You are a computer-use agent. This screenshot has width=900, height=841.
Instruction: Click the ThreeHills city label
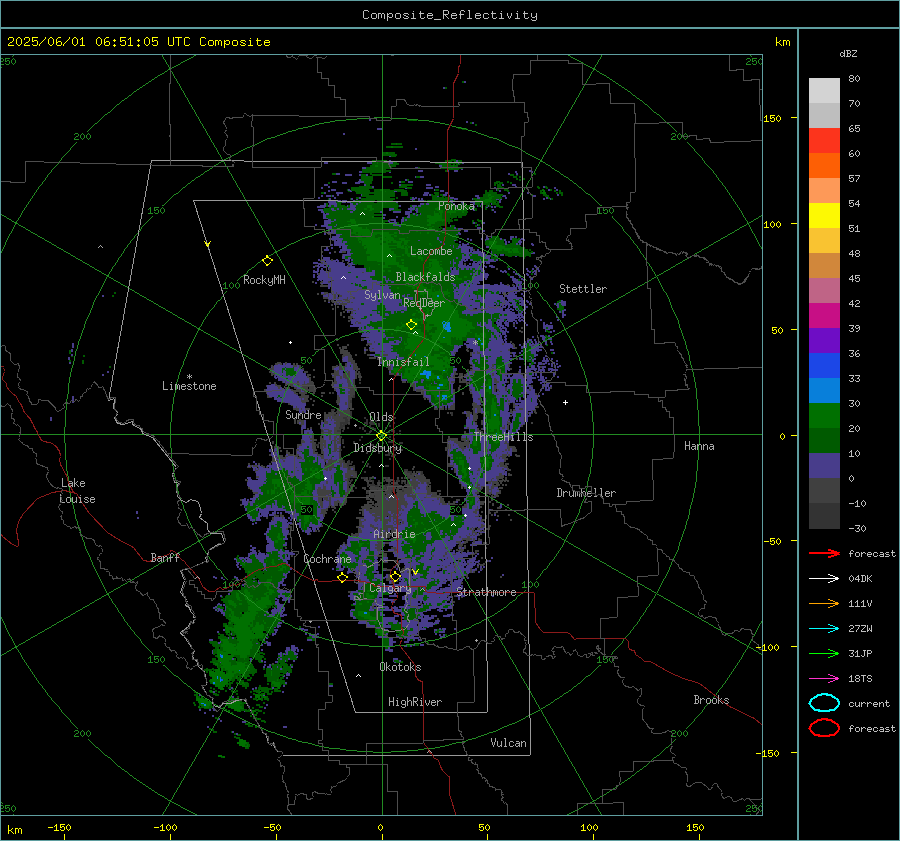(503, 437)
